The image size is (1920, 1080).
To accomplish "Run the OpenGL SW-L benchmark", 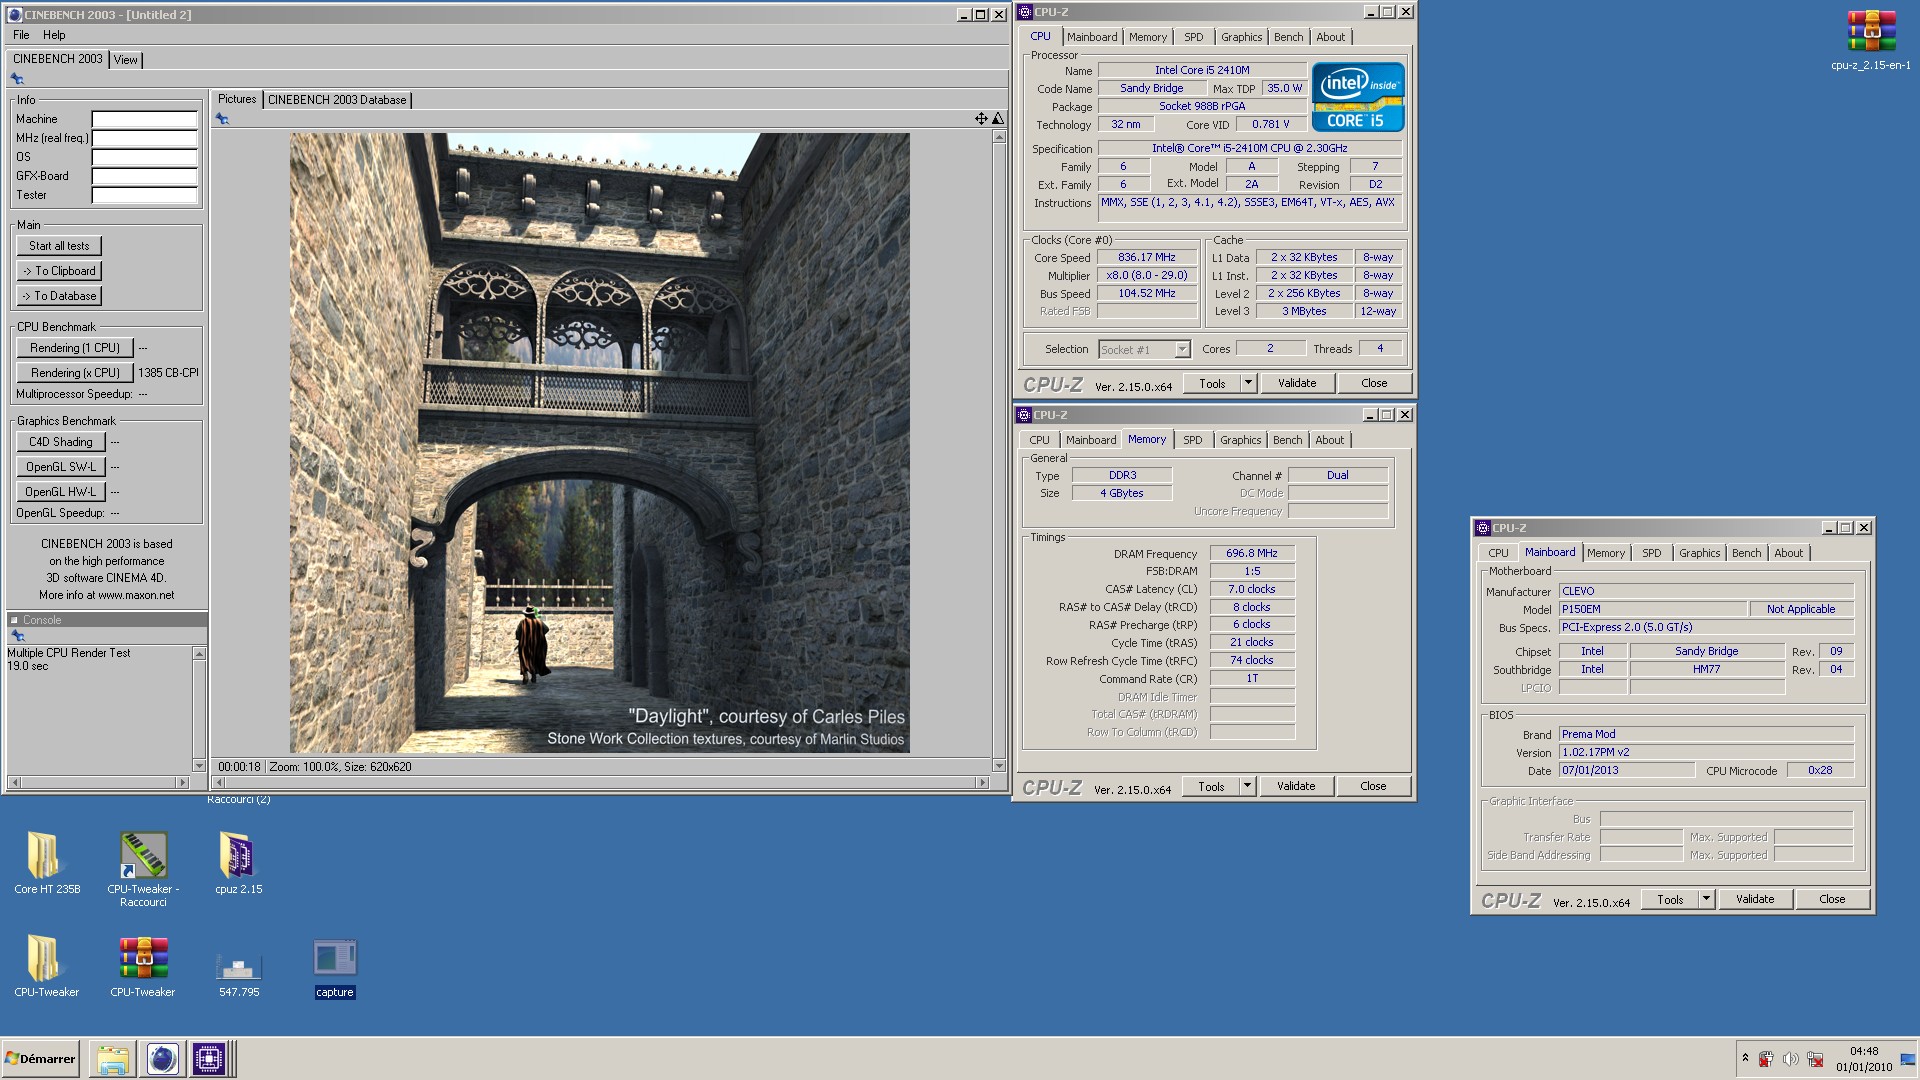I will (x=61, y=467).
